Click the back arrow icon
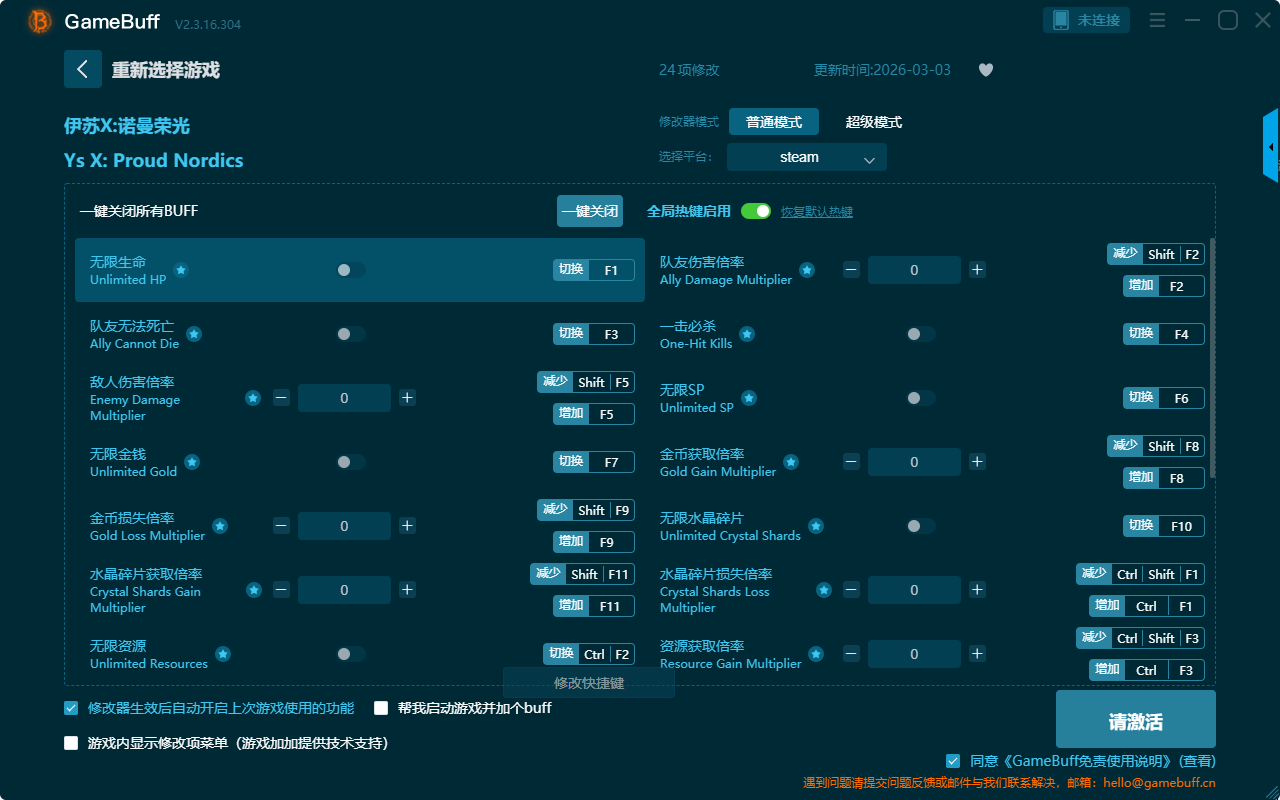This screenshot has width=1280, height=800. [x=83, y=69]
